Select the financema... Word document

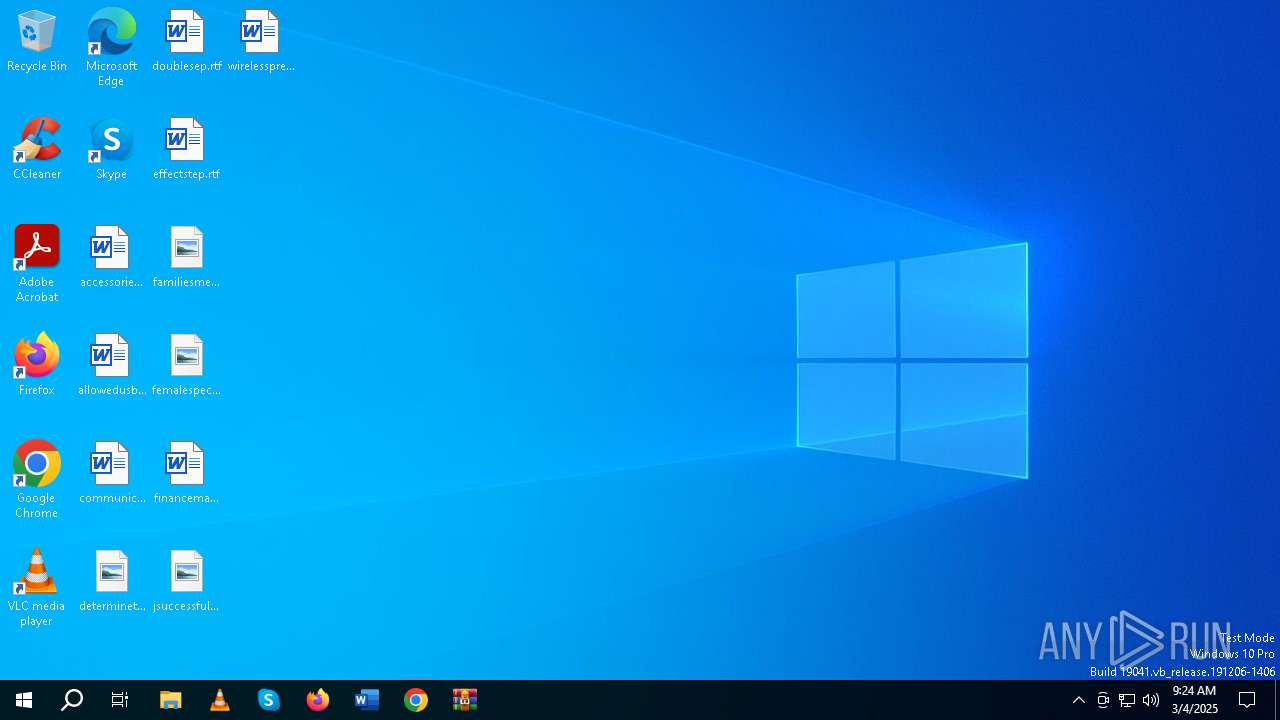(x=186, y=473)
